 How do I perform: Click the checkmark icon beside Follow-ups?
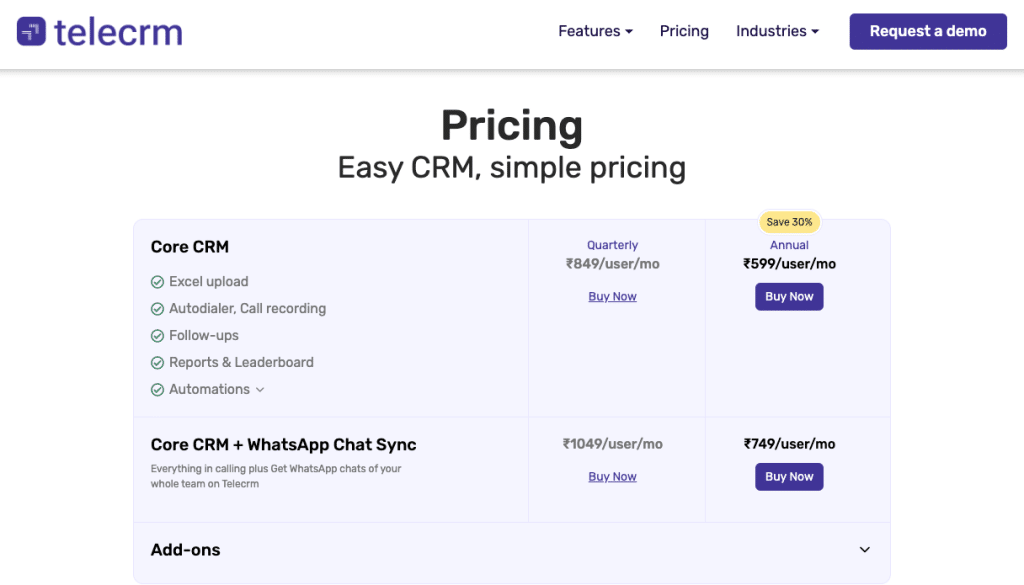pyautogui.click(x=157, y=335)
